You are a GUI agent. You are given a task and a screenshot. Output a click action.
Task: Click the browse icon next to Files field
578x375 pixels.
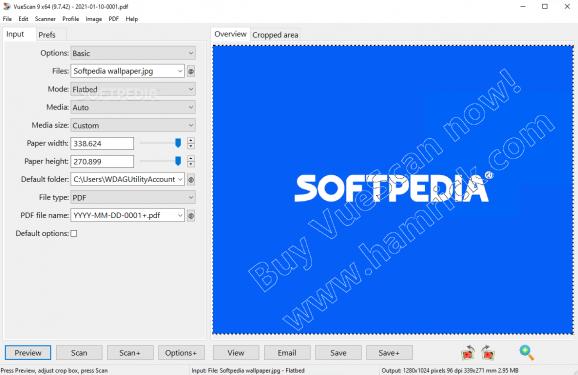point(191,71)
